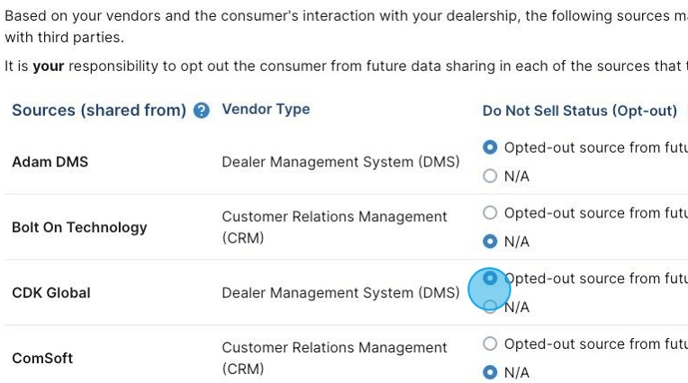The image size is (688, 383).
Task: Click CDK Global vendor type text
Action: (340, 293)
